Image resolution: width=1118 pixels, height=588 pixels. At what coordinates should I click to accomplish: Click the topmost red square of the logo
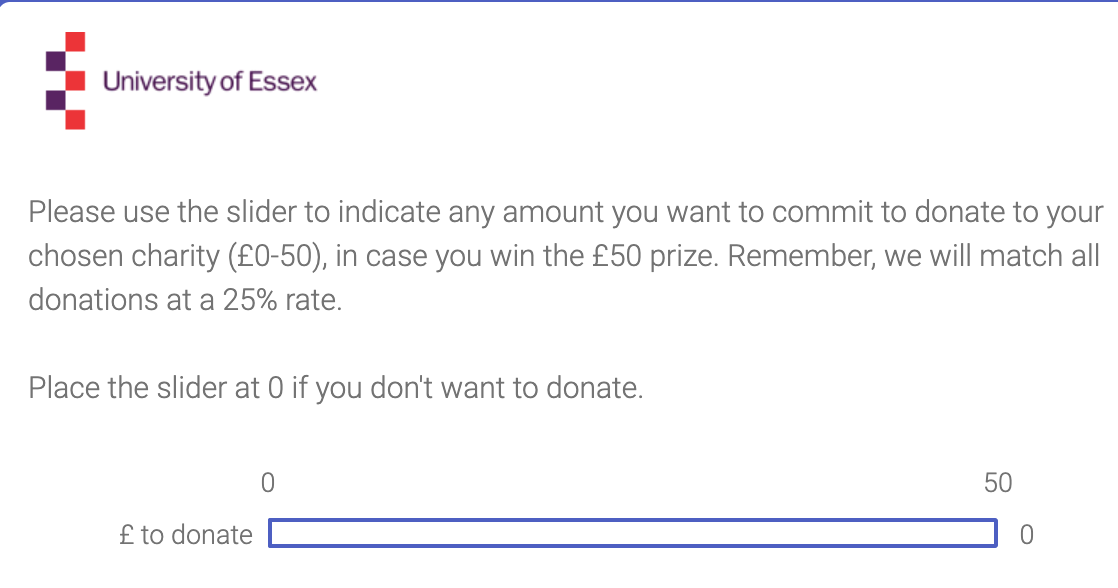tap(76, 41)
